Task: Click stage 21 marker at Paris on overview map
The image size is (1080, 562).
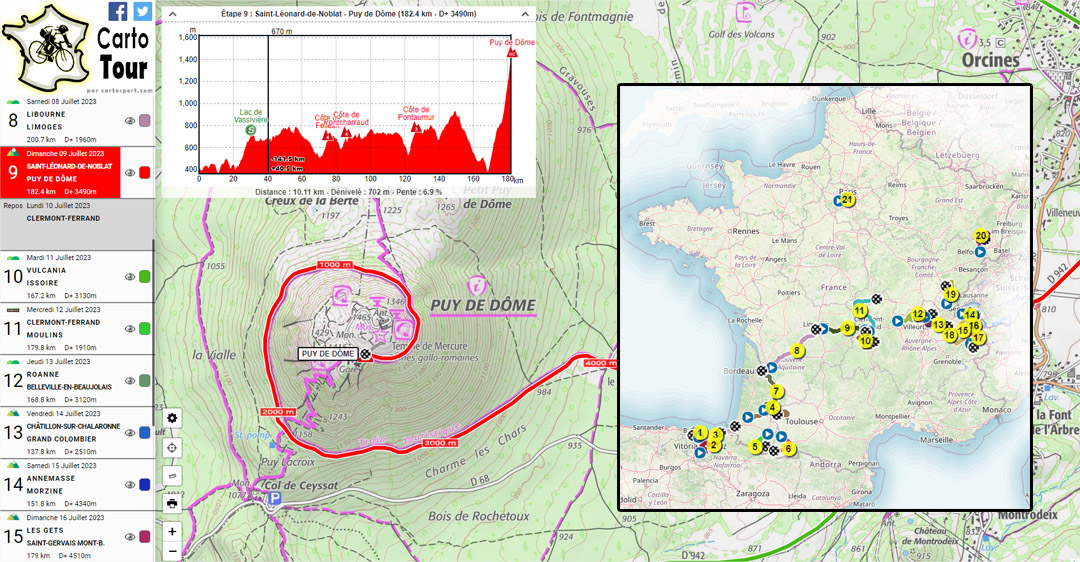Action: 846,200
